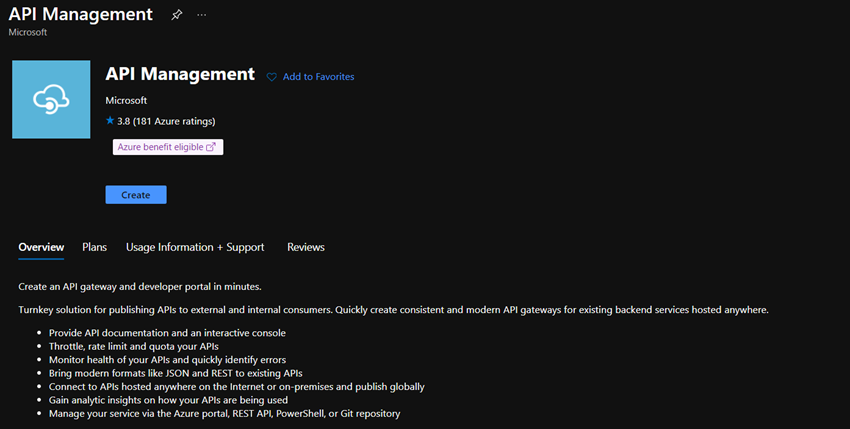Screen dimensions: 850x429
Task: Click the API Management page header title
Action: tap(81, 14)
